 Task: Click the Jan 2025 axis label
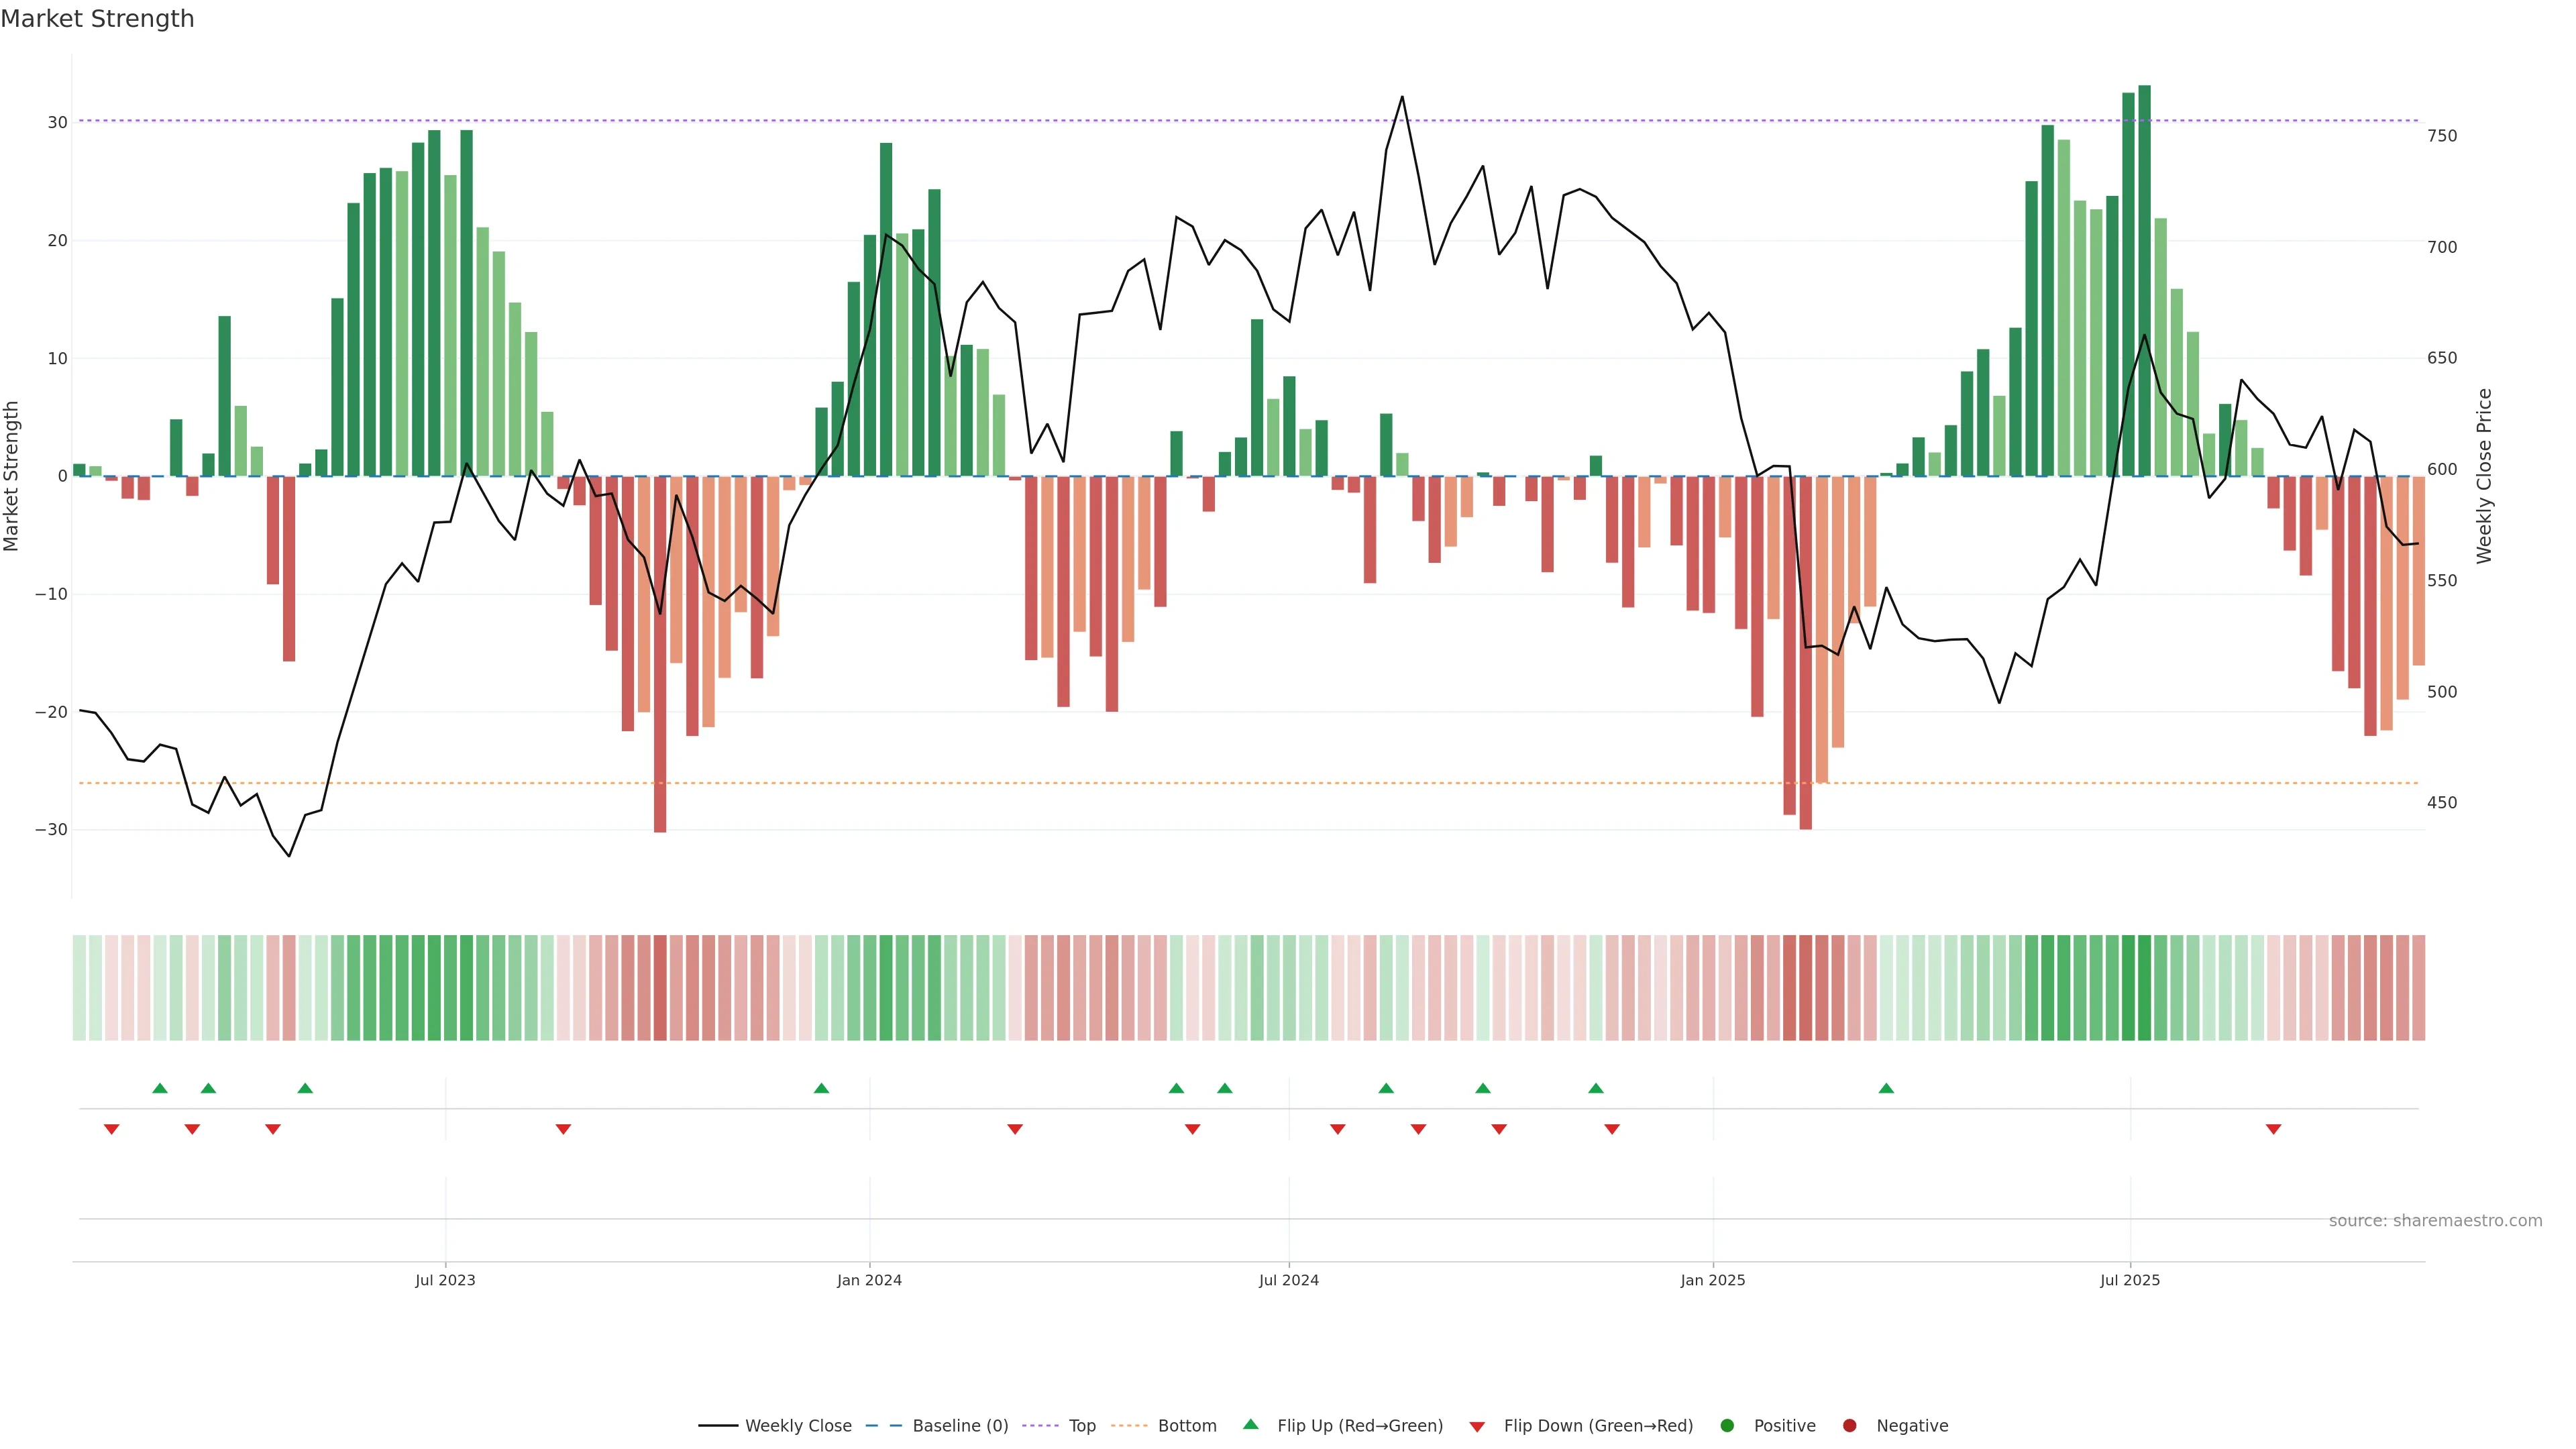click(1713, 1280)
